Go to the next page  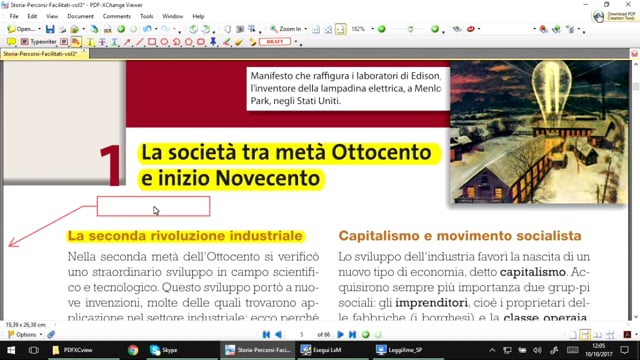click(x=340, y=335)
